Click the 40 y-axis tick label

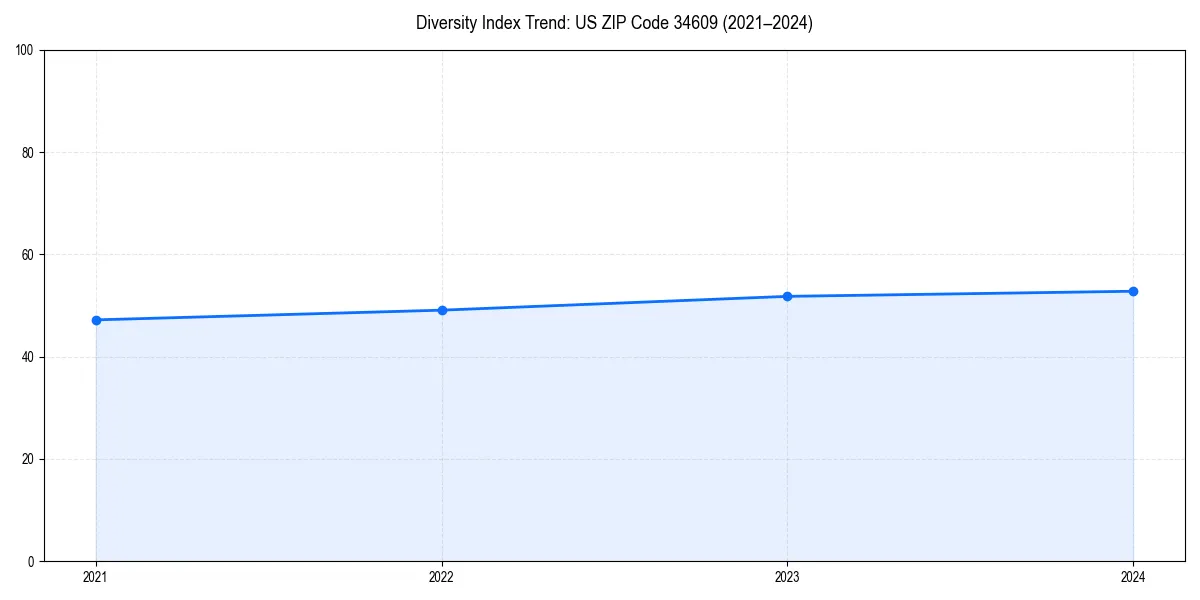point(28,354)
